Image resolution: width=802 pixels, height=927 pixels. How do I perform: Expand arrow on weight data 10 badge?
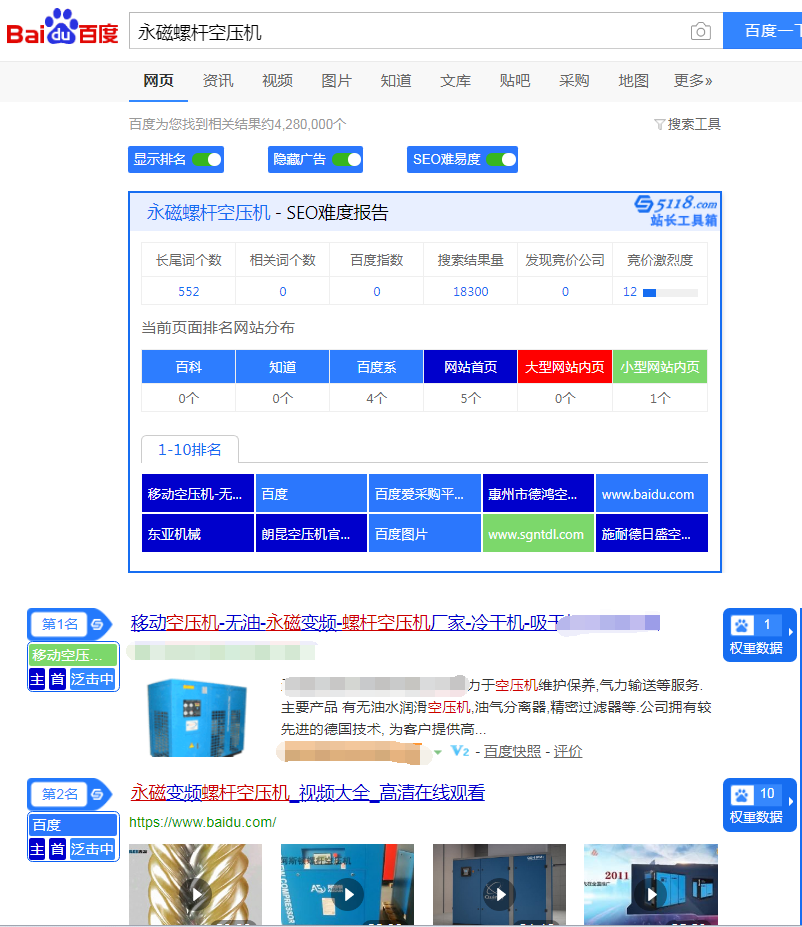pyautogui.click(x=791, y=802)
